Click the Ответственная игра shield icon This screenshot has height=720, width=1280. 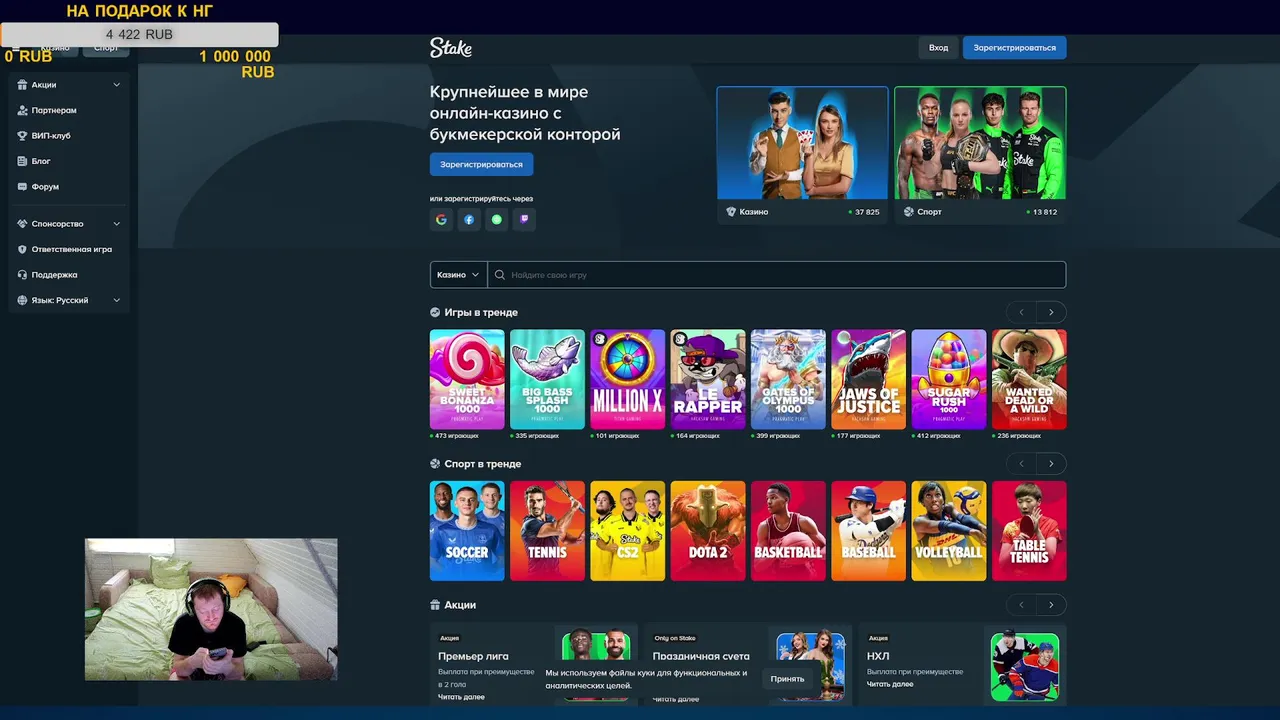22,249
